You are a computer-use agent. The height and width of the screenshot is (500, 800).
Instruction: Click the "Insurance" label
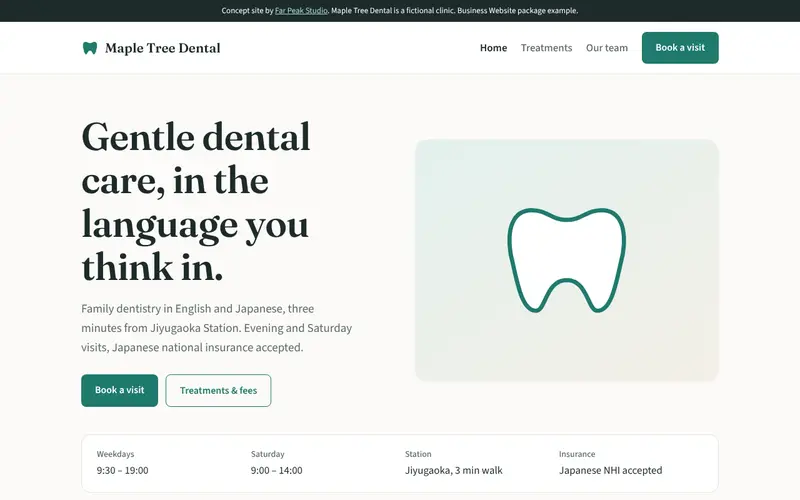pos(577,454)
